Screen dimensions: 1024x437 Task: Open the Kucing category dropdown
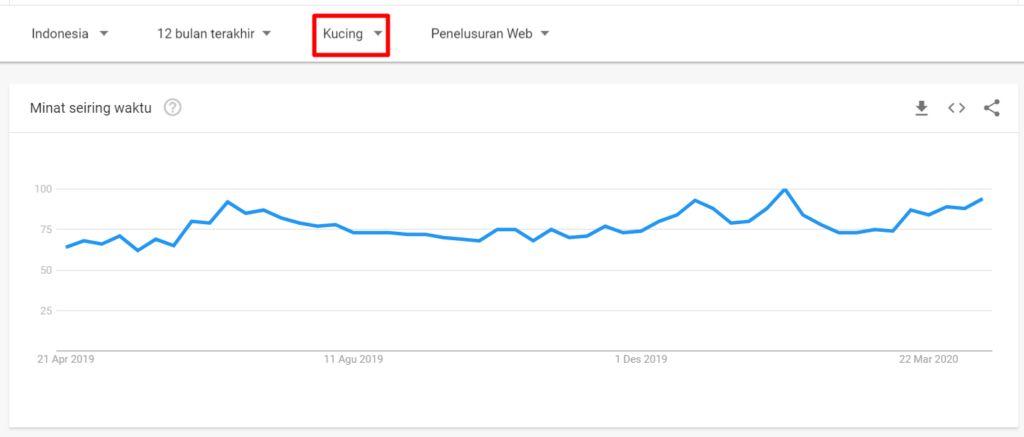343,34
